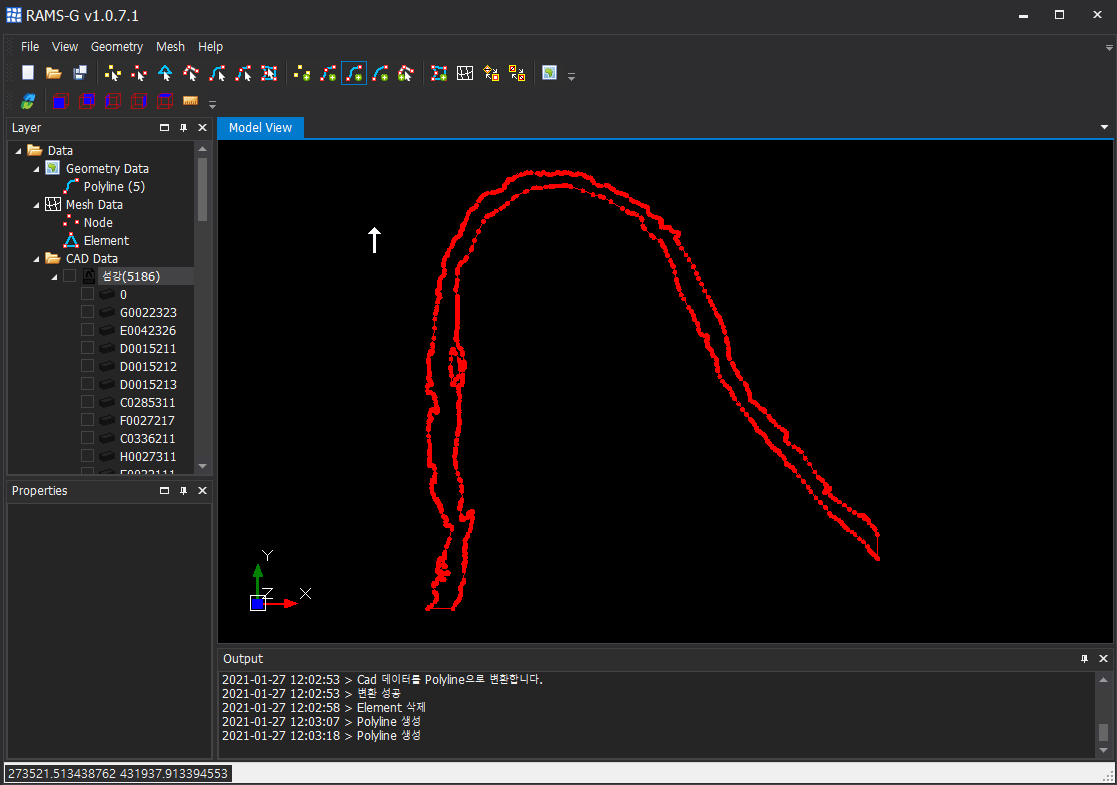Click the yellow double-square node tool
The height and width of the screenshot is (785, 1117).
517,73
